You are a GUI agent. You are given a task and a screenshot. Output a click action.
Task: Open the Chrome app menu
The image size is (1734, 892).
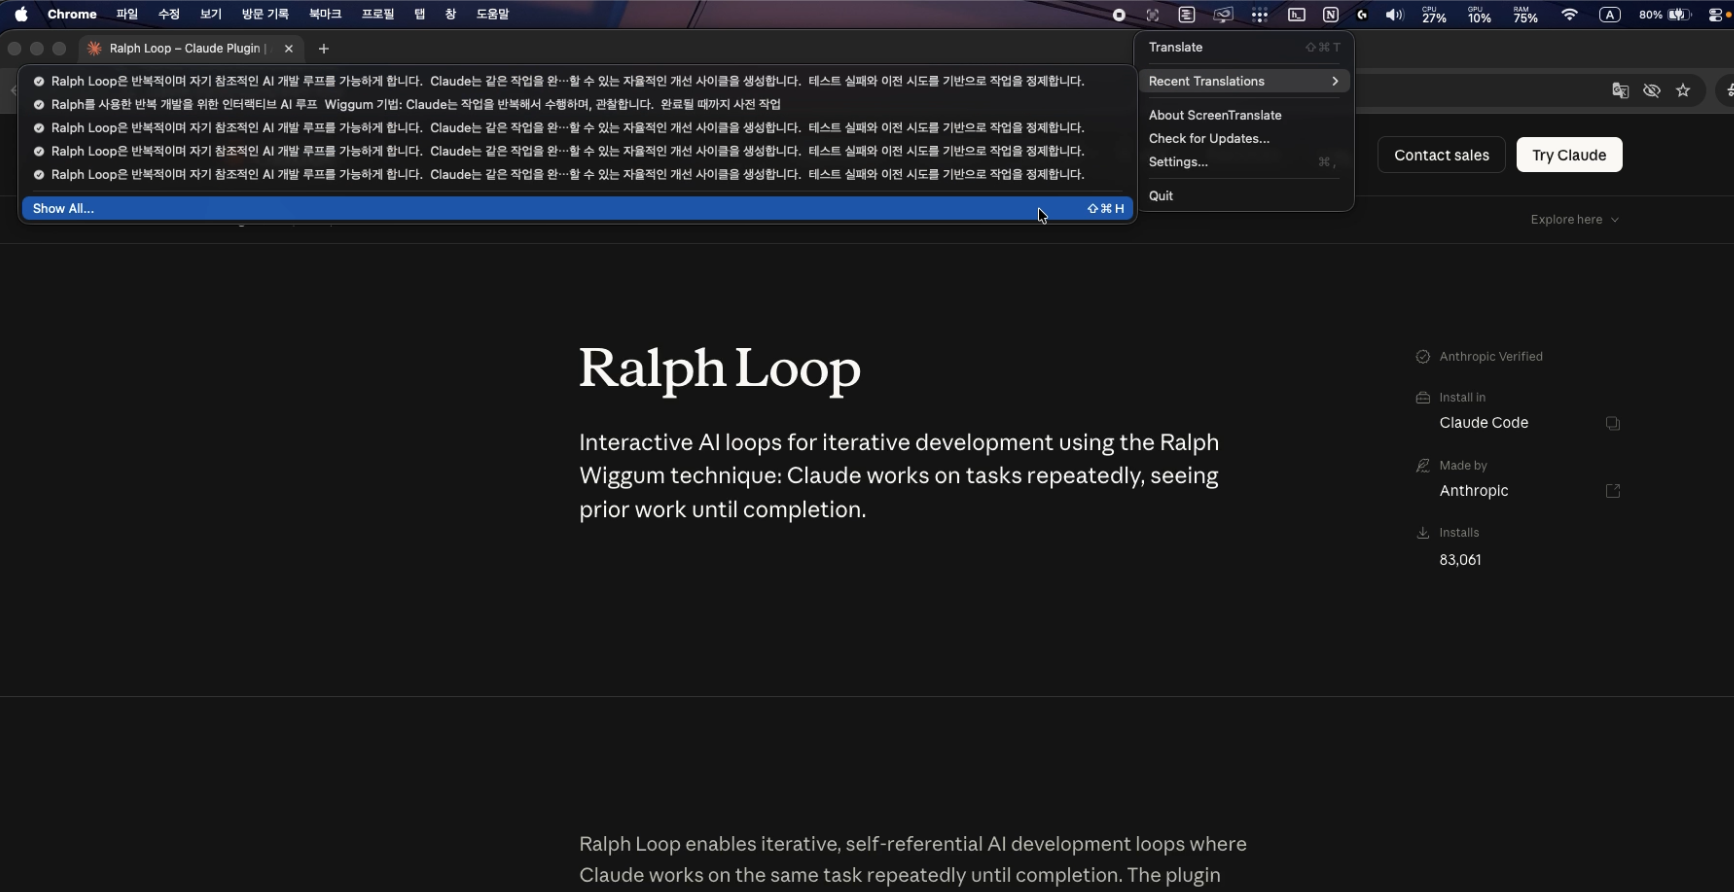click(x=72, y=15)
